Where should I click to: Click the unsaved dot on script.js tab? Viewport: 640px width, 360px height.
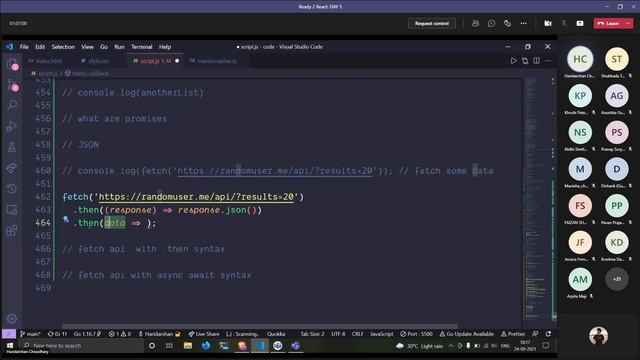[177, 61]
